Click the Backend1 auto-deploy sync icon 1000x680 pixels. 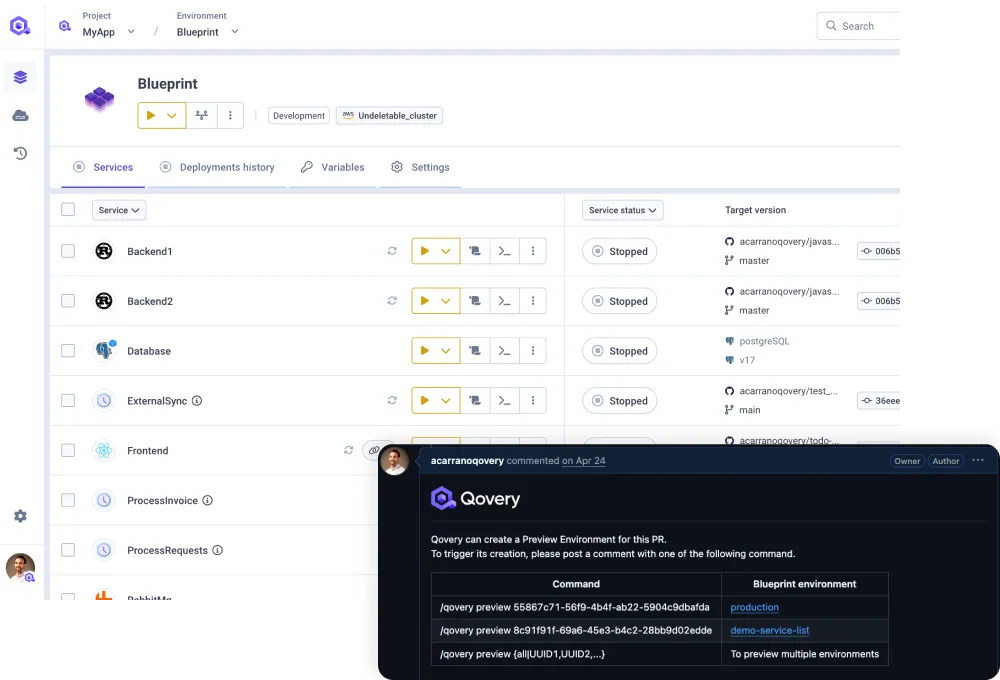tap(392, 251)
